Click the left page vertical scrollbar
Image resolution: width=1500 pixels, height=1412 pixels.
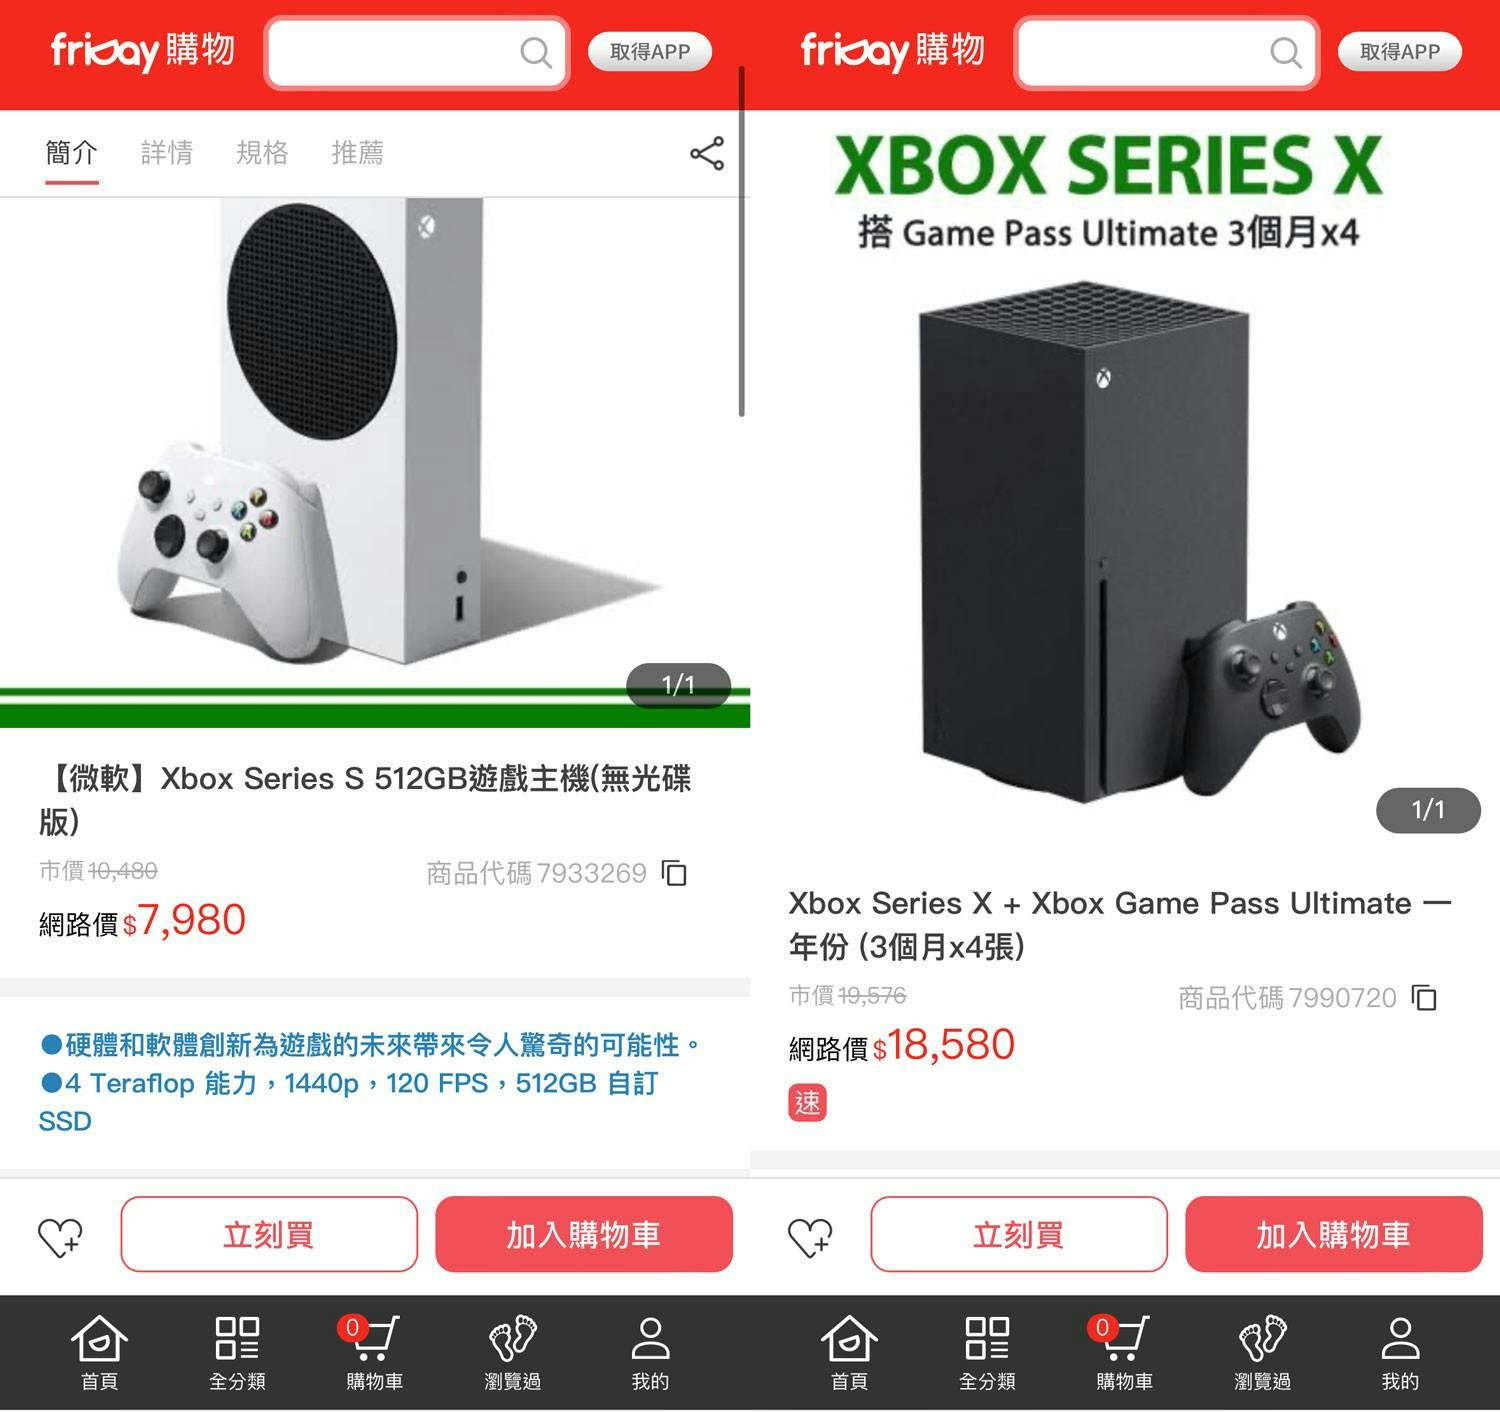742,241
